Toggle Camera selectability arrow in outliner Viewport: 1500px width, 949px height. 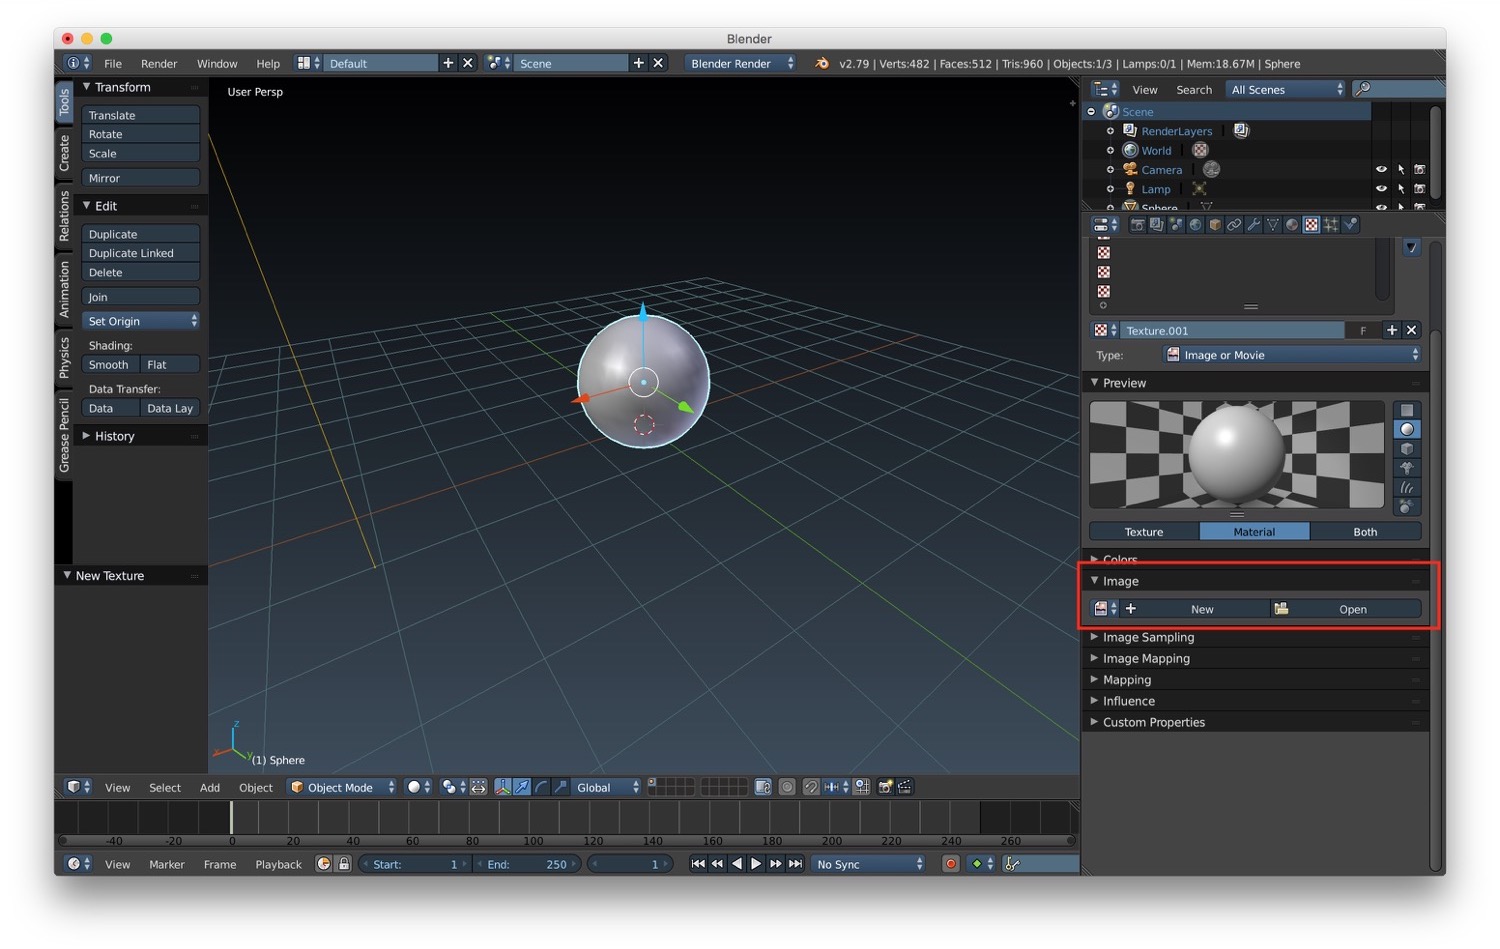[1401, 170]
